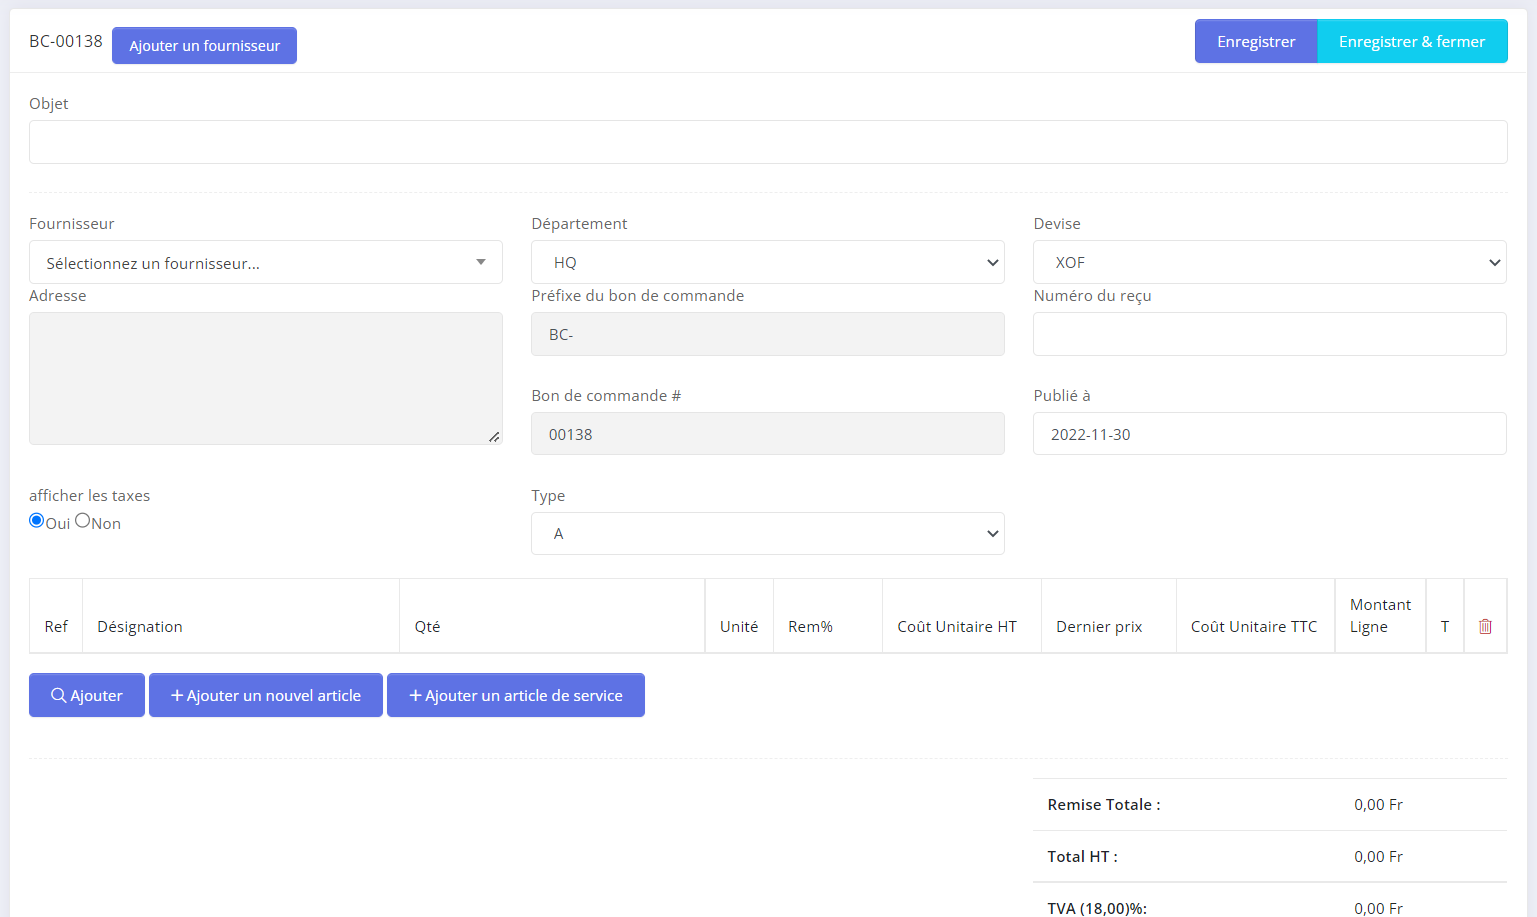This screenshot has width=1537, height=917.
Task: Click the Adresse text area
Action: (x=265, y=378)
